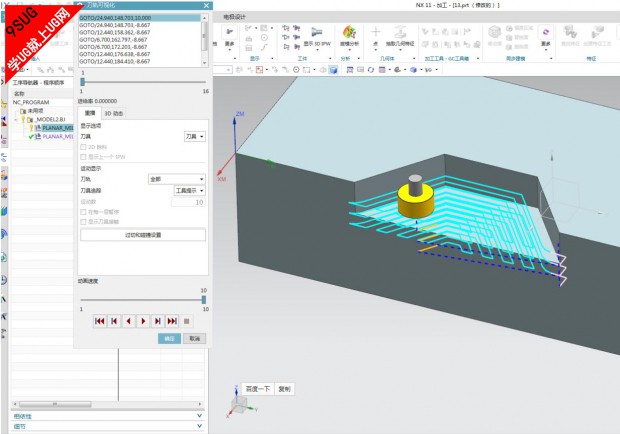Image resolution: width=620 pixels, height=434 pixels.
Task: Click the yellow tool cylinder in viewport
Action: click(x=416, y=201)
